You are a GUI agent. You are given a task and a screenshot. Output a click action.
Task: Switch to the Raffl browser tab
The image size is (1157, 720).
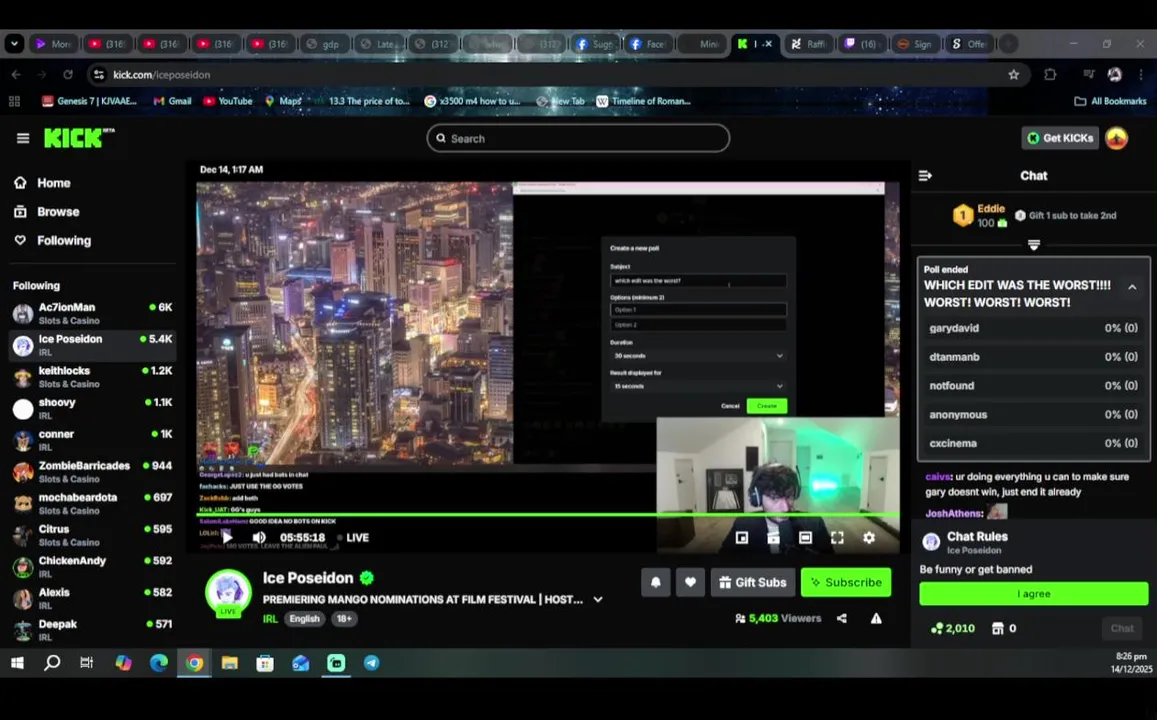tap(809, 44)
